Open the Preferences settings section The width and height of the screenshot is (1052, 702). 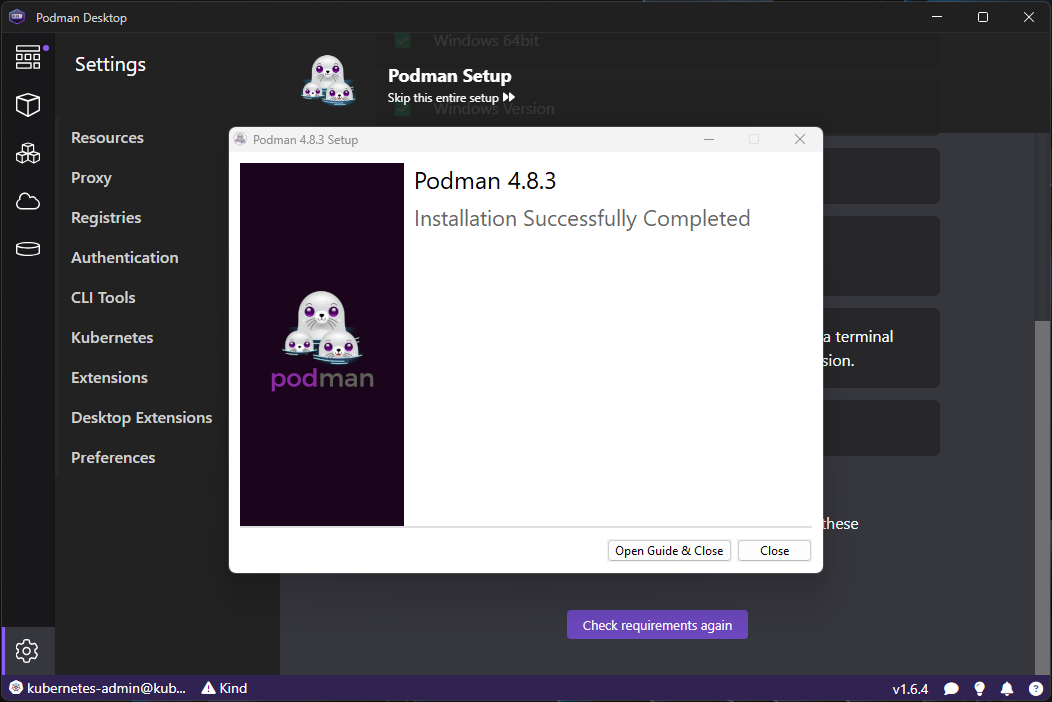click(113, 458)
